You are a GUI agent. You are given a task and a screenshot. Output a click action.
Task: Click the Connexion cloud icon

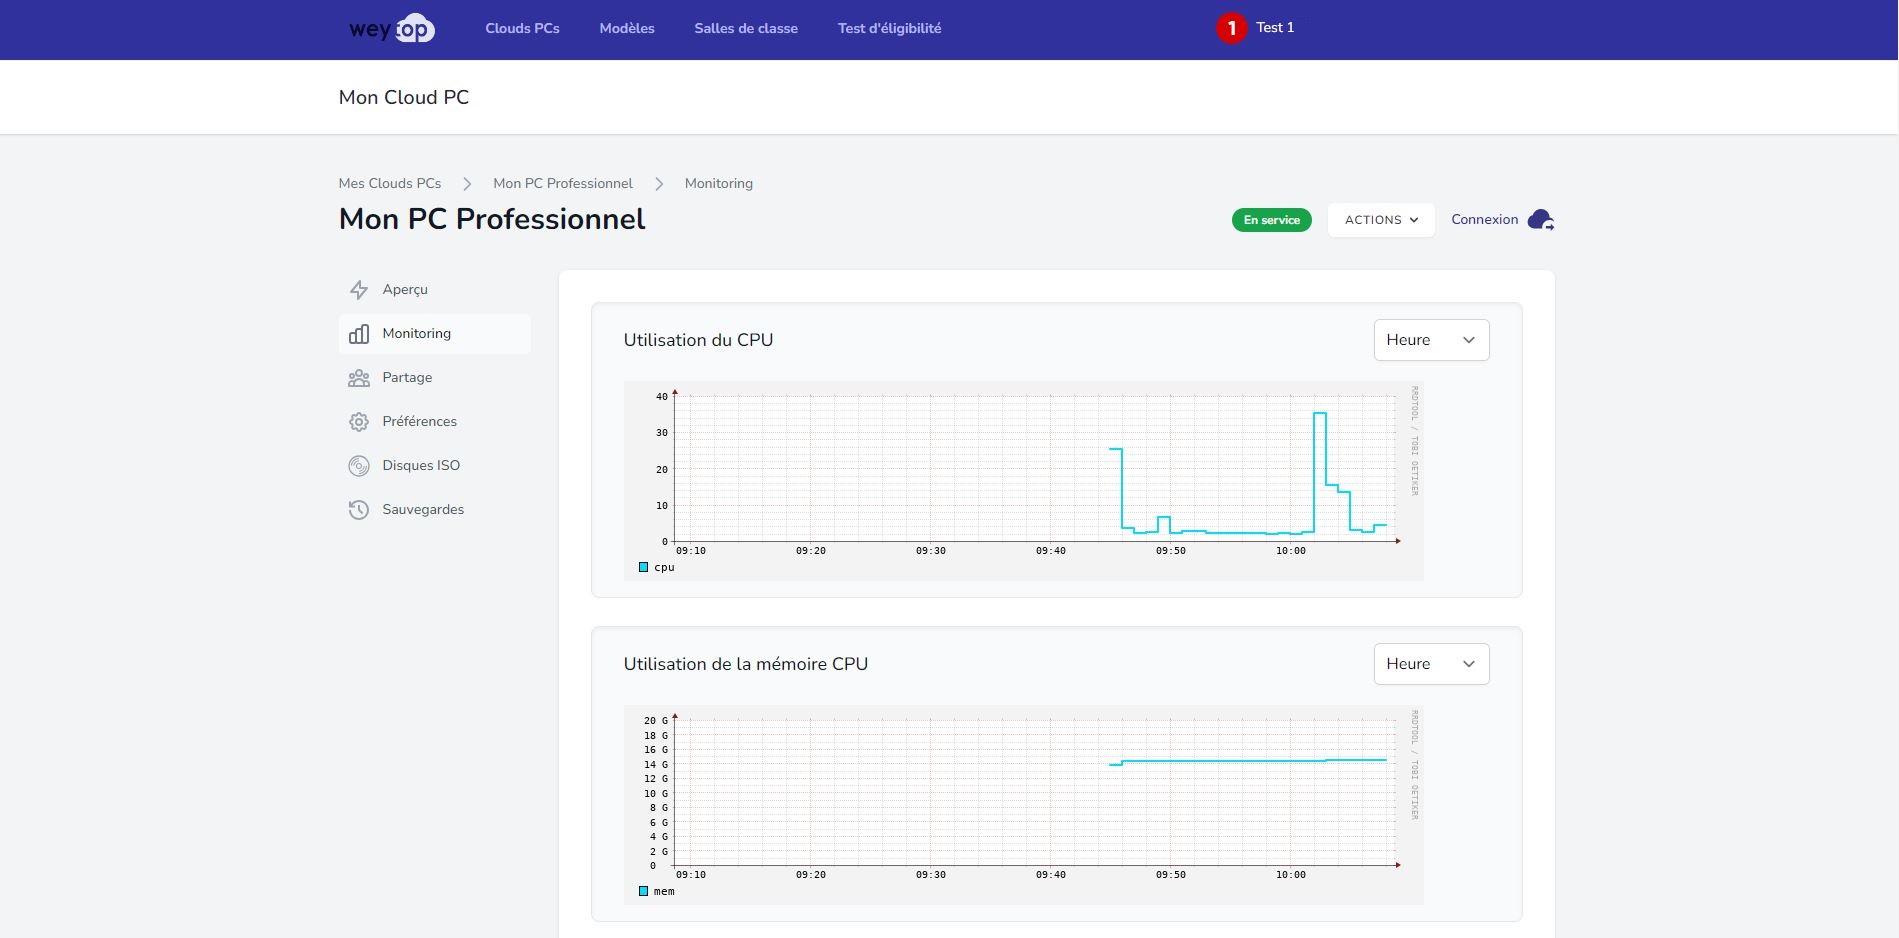click(x=1540, y=219)
